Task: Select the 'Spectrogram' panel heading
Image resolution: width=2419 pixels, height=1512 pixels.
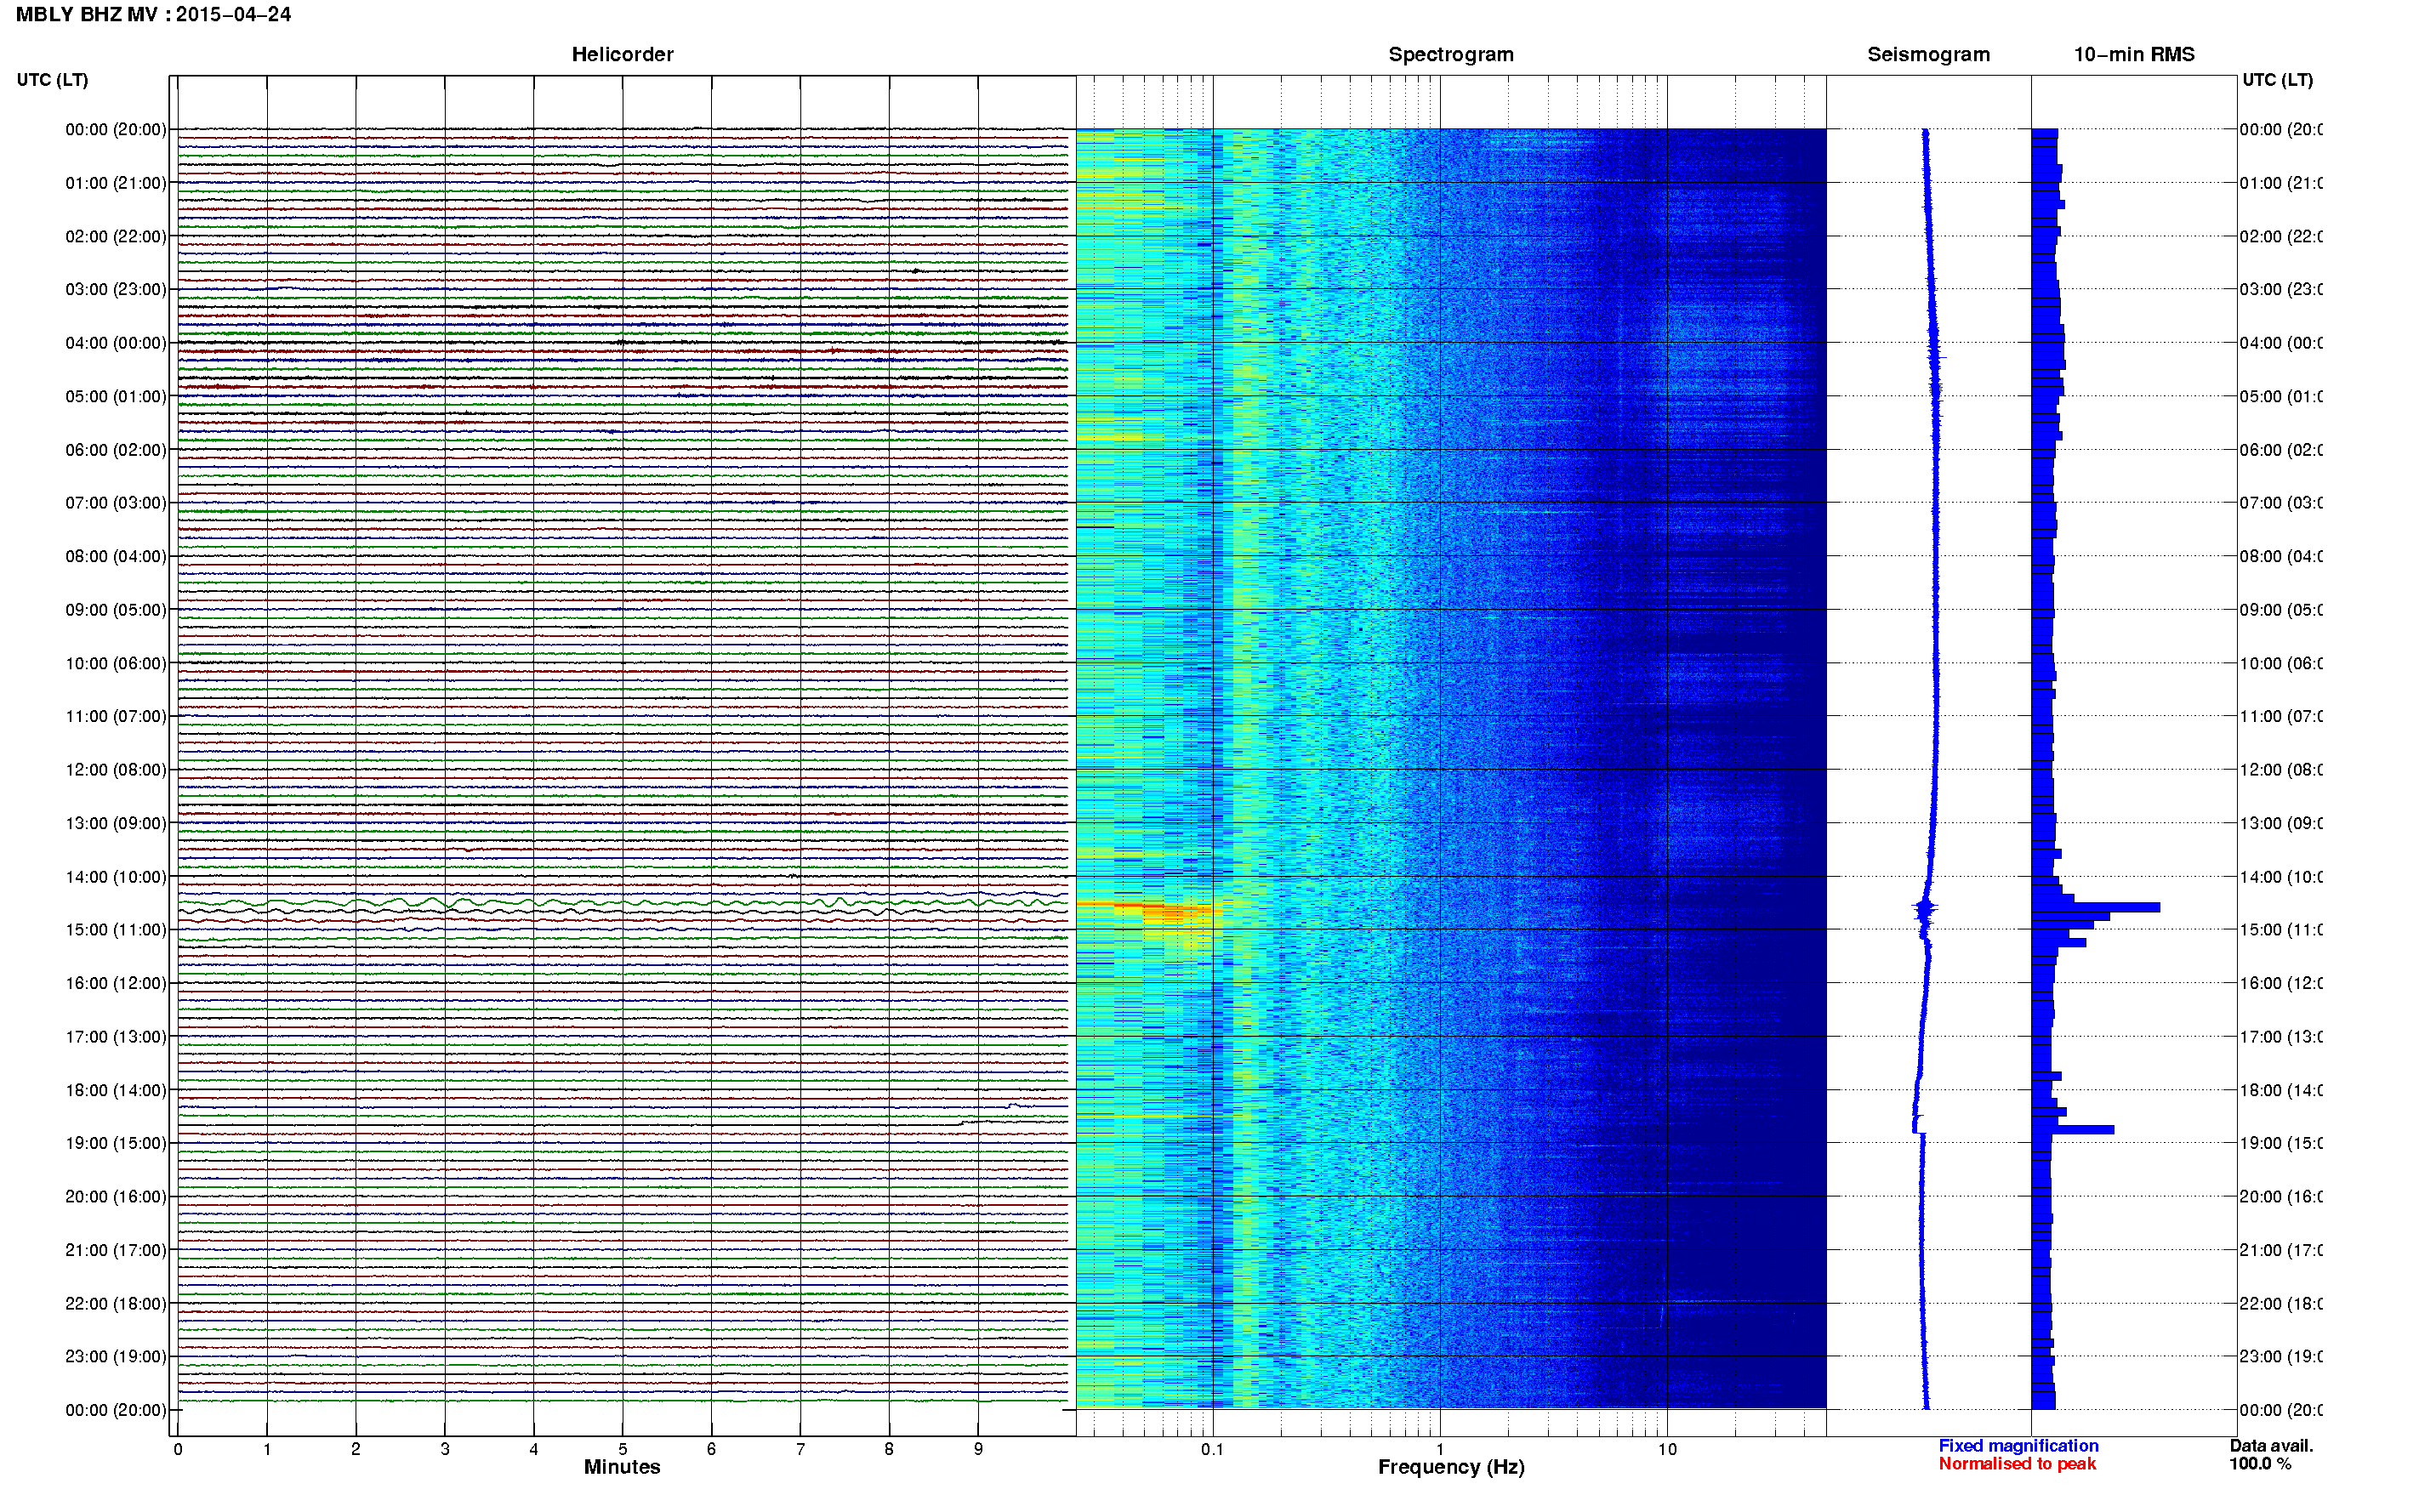Action: pos(1451,55)
